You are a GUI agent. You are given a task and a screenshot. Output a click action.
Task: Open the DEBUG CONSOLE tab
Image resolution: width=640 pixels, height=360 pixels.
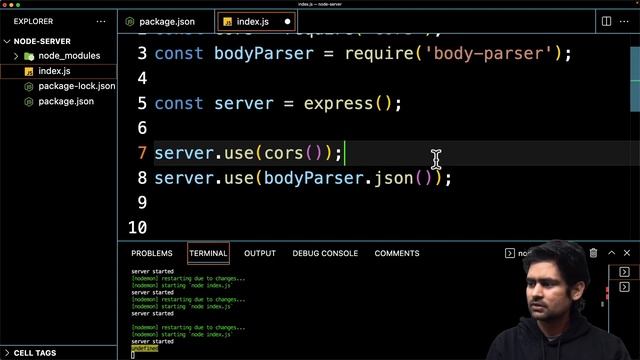click(325, 253)
